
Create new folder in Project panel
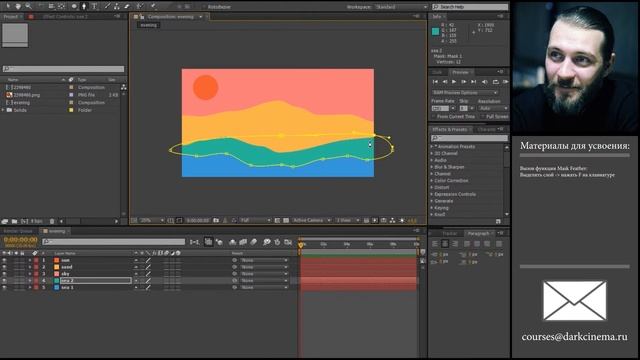coord(14,221)
